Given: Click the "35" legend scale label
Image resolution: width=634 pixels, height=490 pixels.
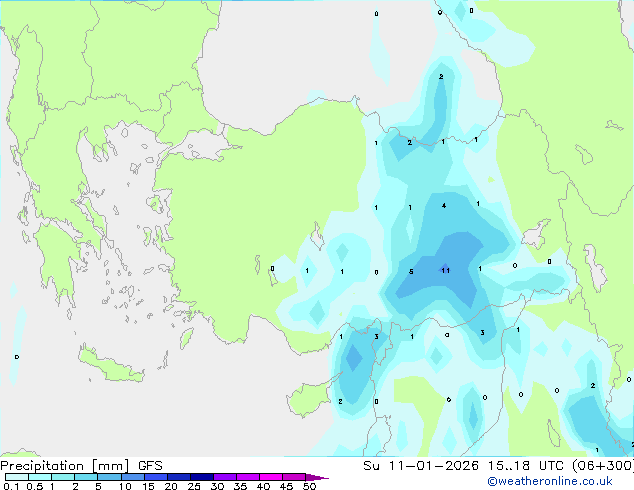Looking at the screenshot, I should click(x=240, y=486).
